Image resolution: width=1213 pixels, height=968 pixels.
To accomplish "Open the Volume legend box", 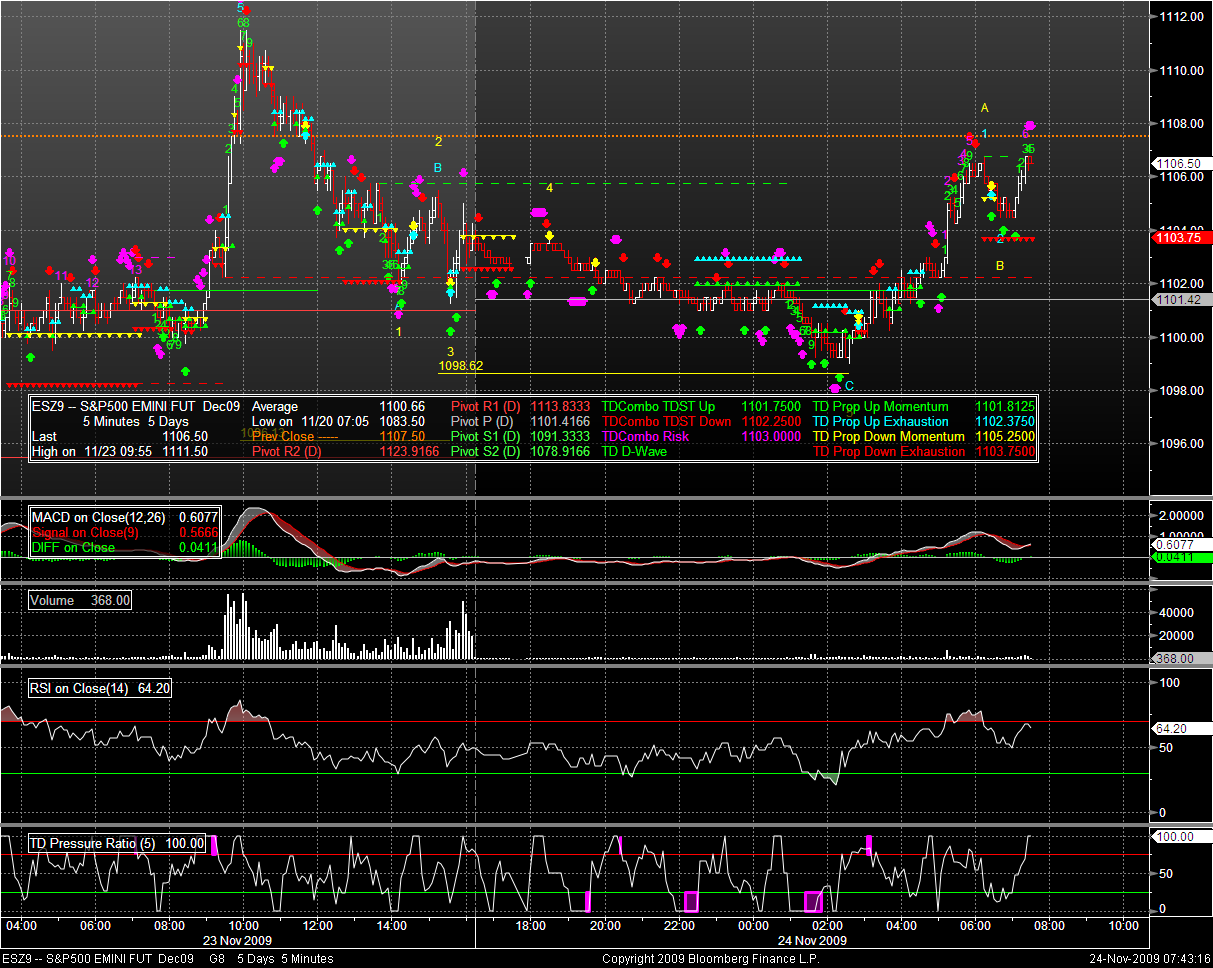I will (x=79, y=600).
